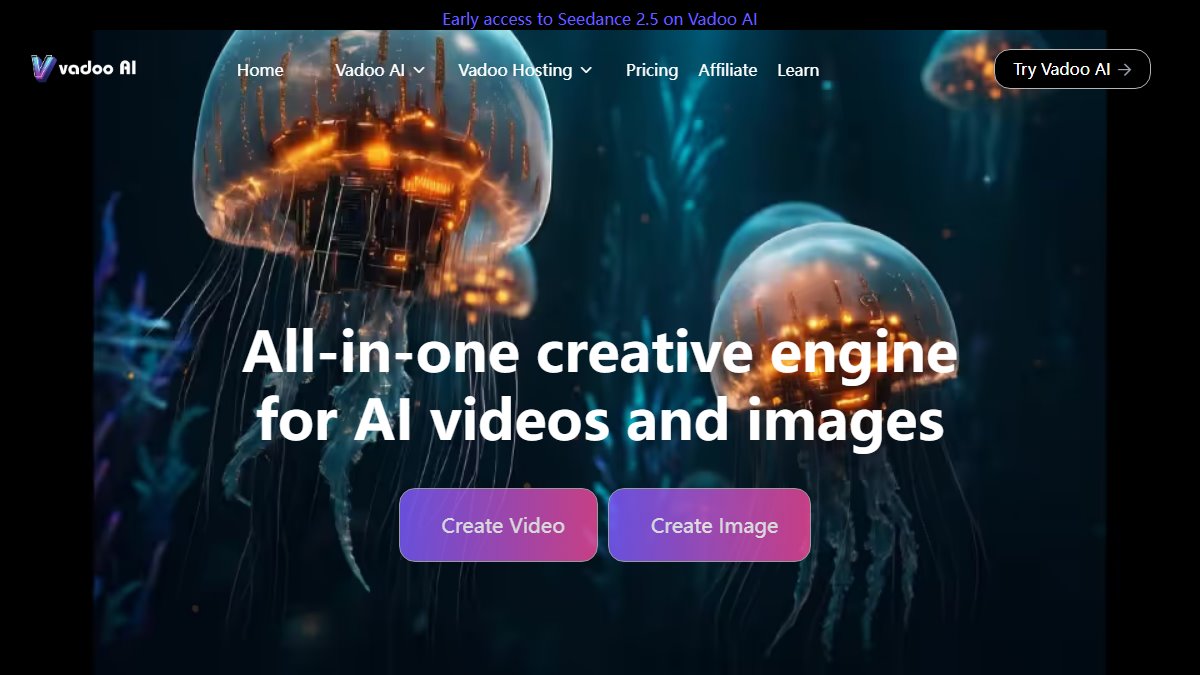Screen dimensions: 1200x675
Task: Go to the Home menu item
Action: click(260, 70)
